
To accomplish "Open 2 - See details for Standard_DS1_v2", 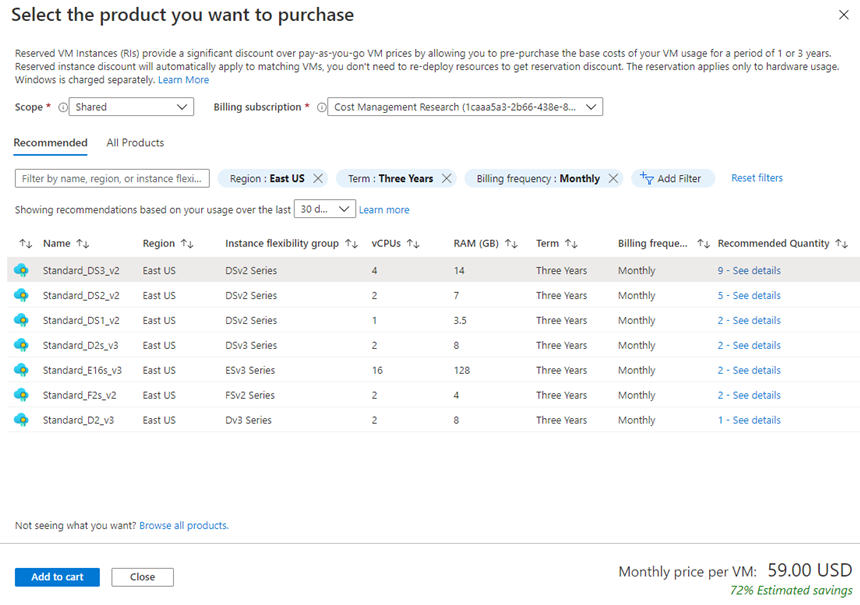I will click(x=749, y=320).
